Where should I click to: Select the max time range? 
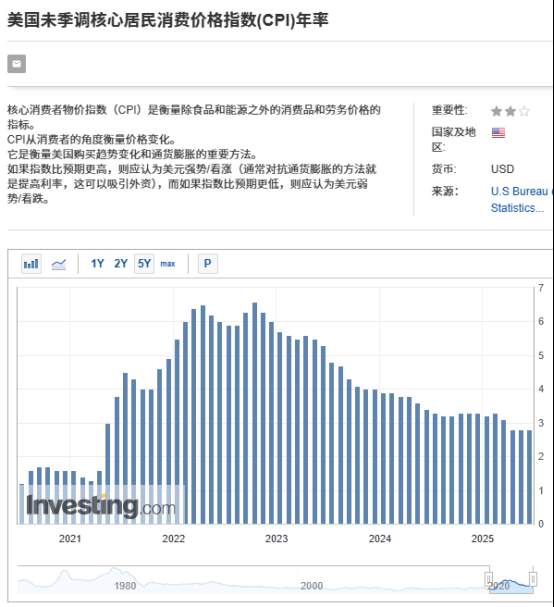pos(168,264)
